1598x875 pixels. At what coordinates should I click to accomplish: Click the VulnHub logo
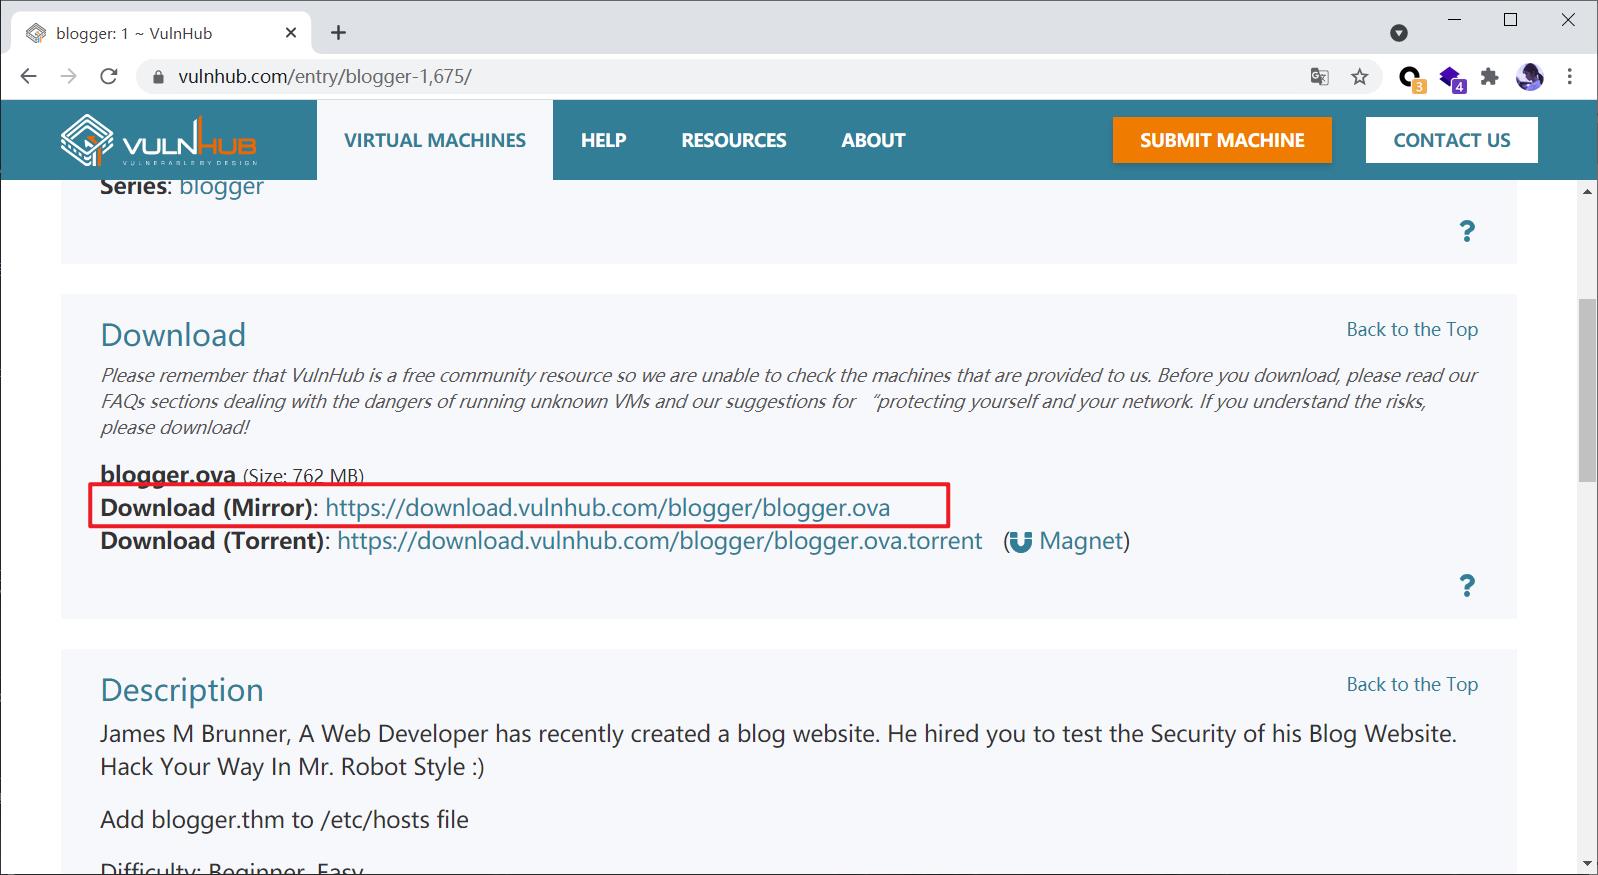coord(159,140)
